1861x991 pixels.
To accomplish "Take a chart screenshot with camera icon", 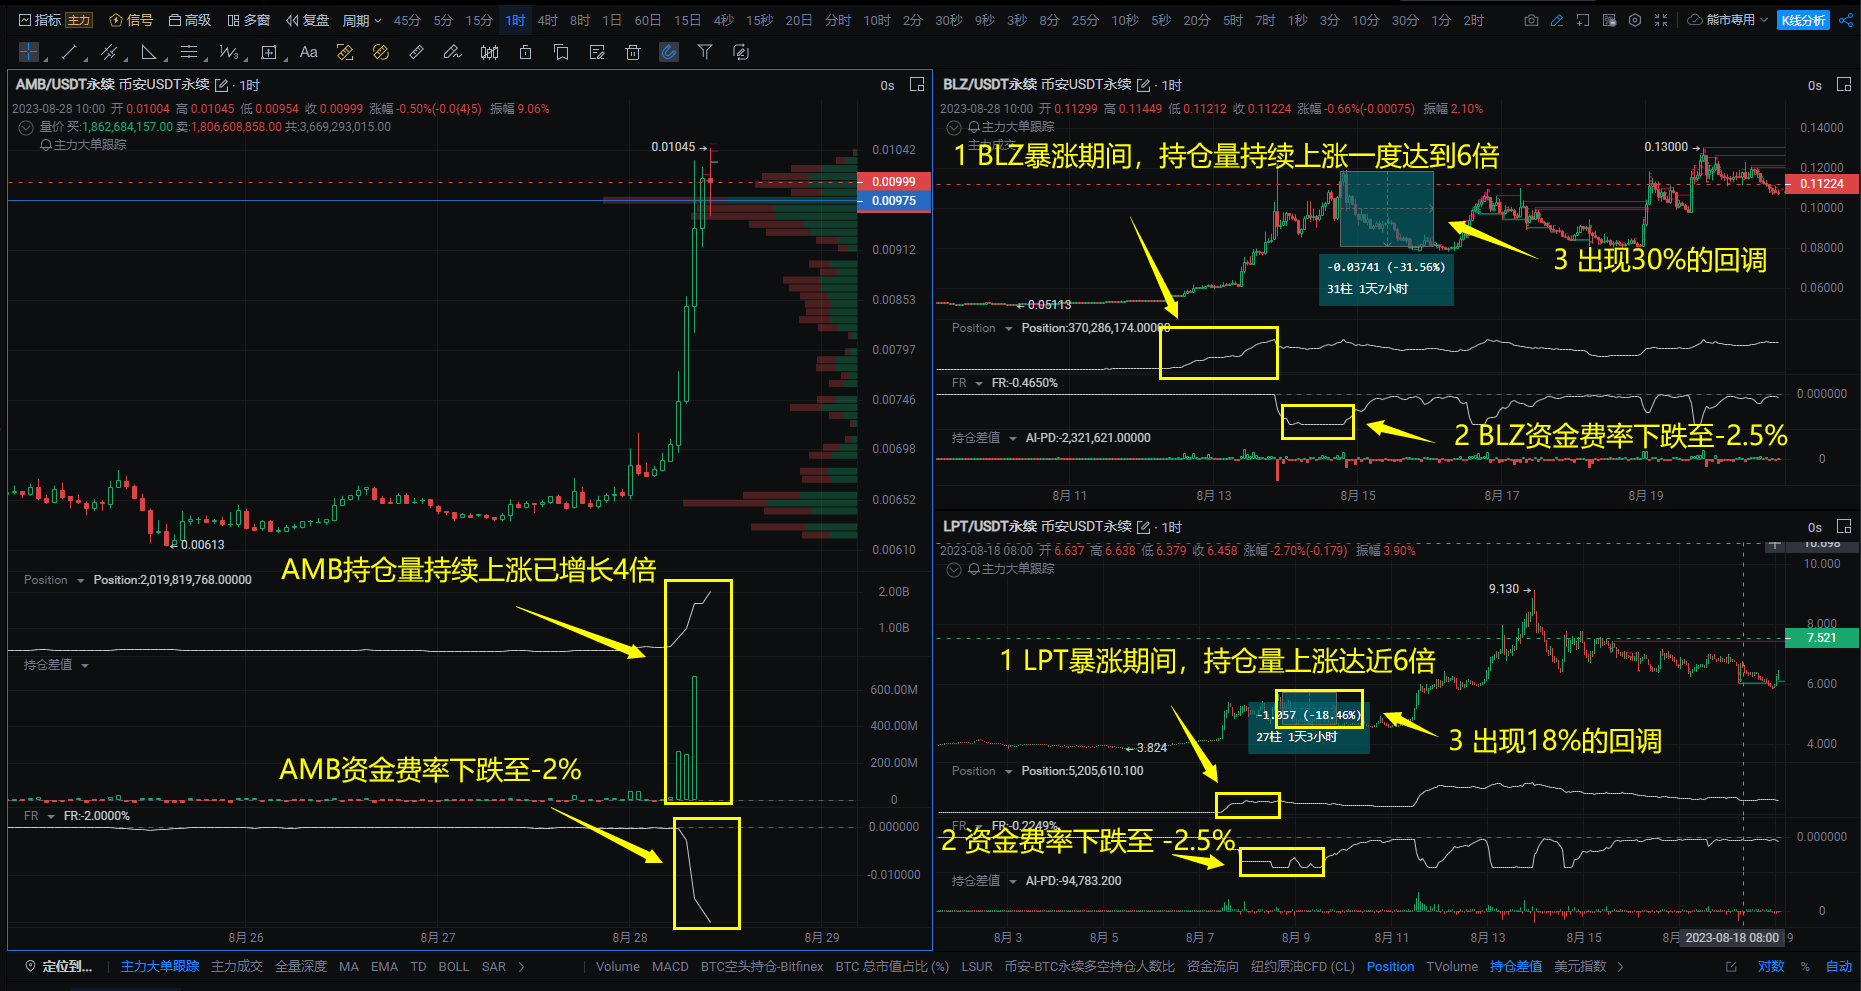I will click(1531, 20).
